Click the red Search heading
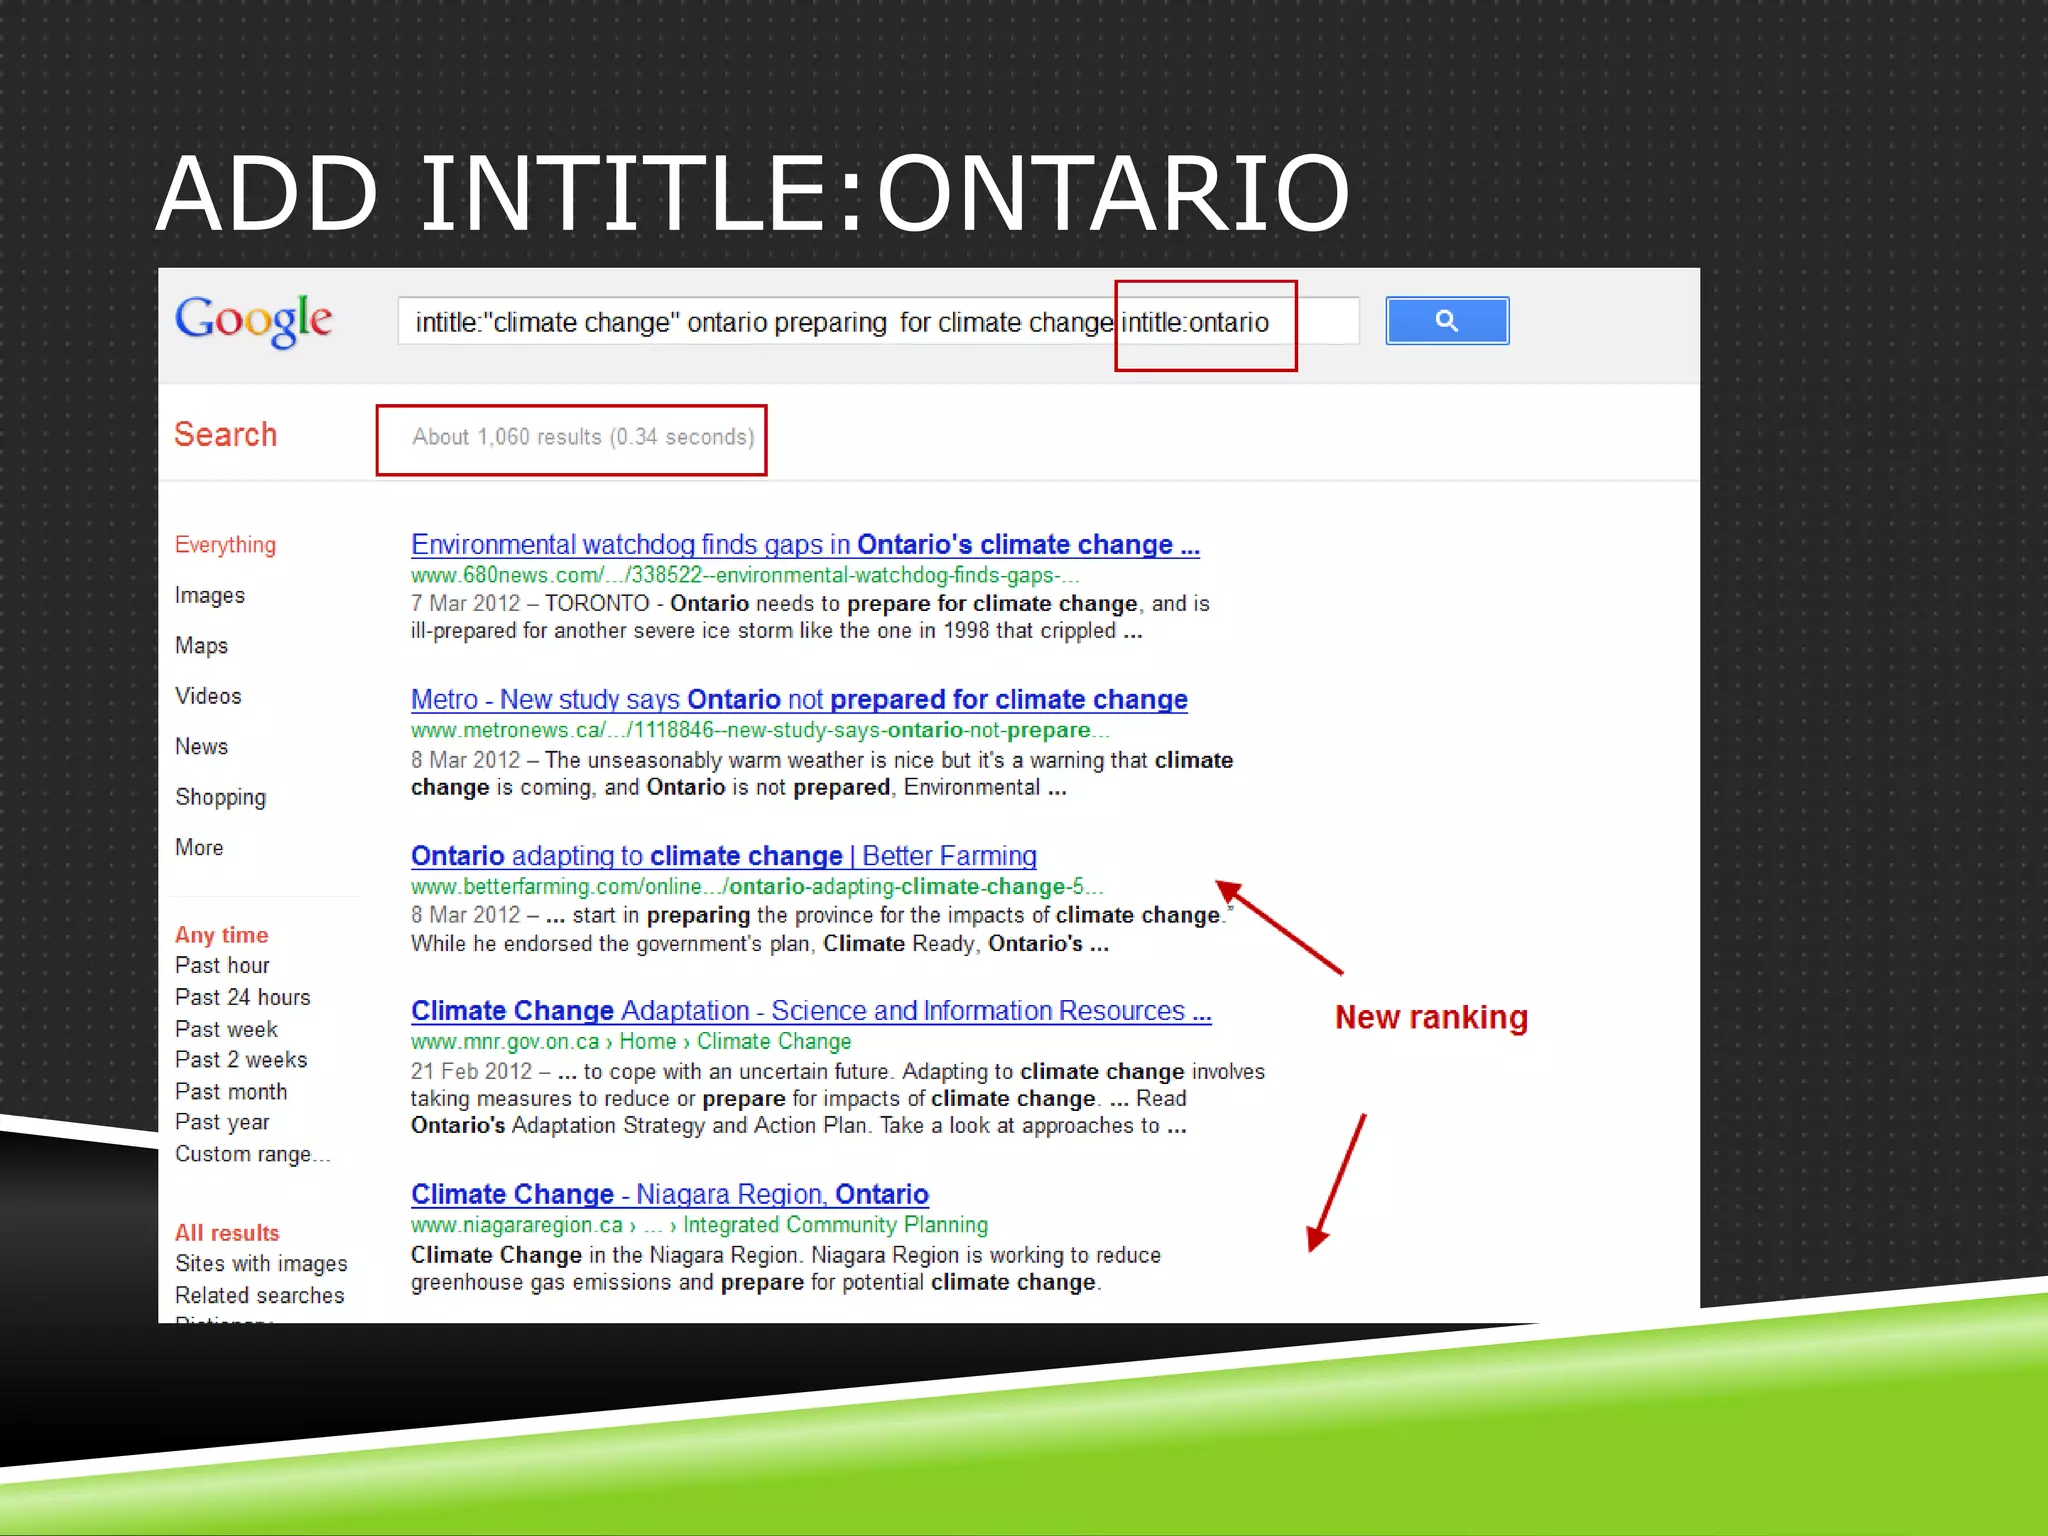Image resolution: width=2048 pixels, height=1536 pixels. [225, 434]
